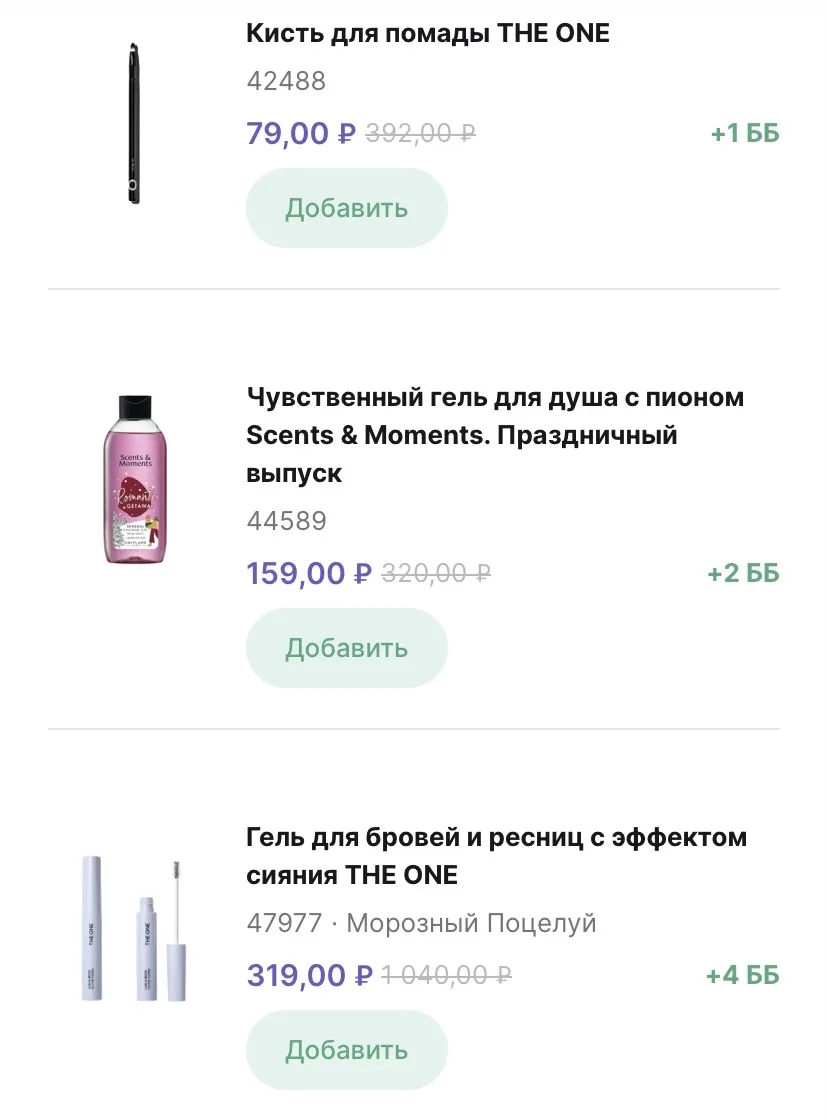Click the 319,00 ₽ brow gel price
The width and height of the screenshot is (827, 1119).
pos(309,975)
